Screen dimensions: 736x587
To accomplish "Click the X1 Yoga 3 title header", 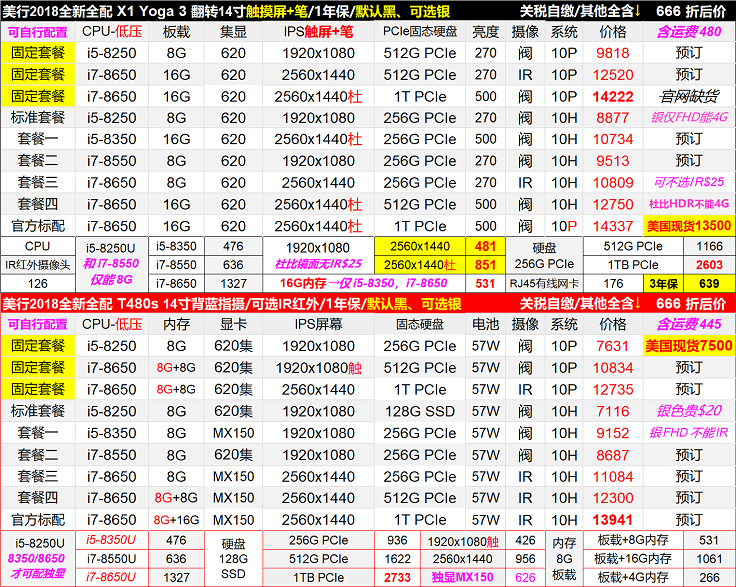I will tap(250, 11).
